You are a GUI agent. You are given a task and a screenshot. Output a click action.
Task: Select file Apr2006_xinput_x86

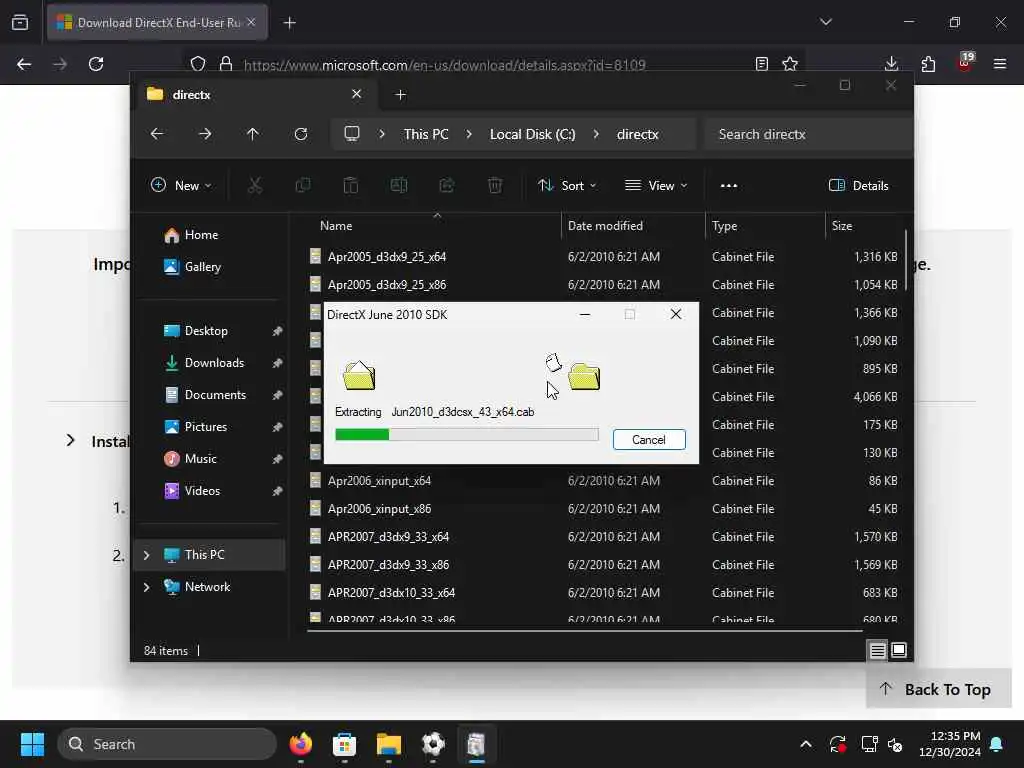point(379,509)
